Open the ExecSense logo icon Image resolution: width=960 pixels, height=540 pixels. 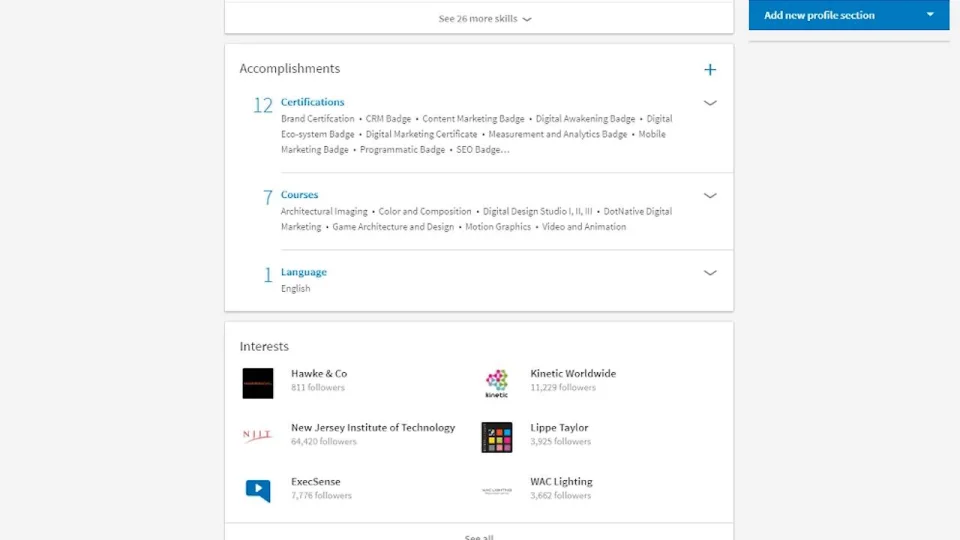pos(258,490)
